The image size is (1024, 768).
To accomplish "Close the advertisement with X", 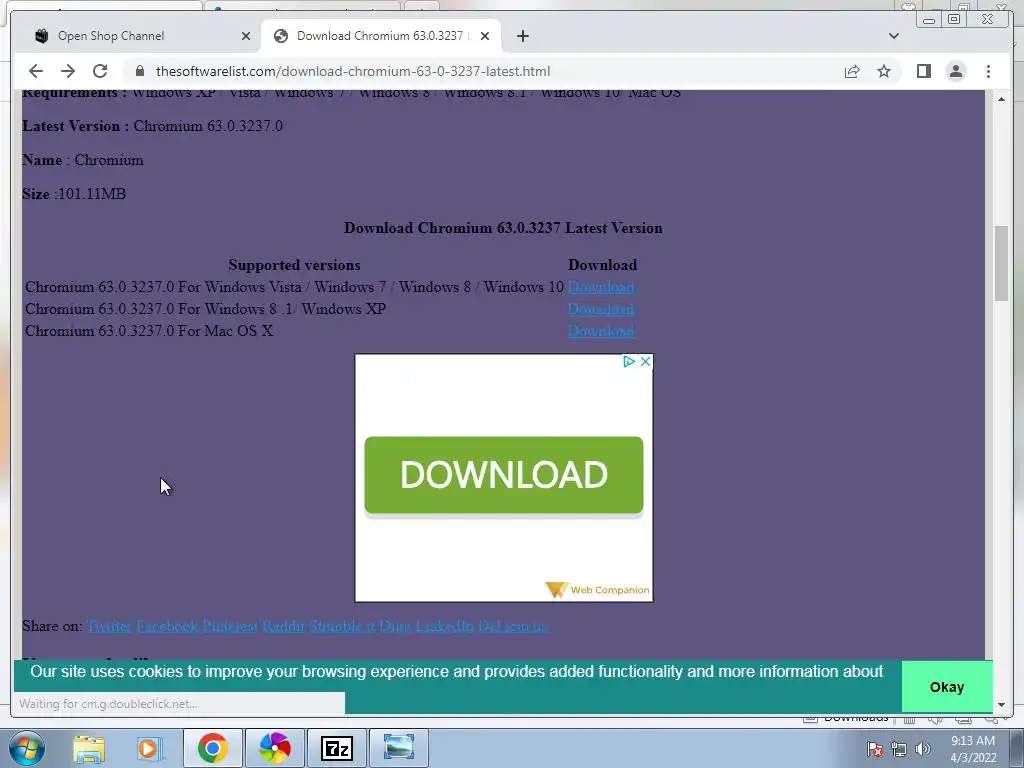I will (x=645, y=361).
